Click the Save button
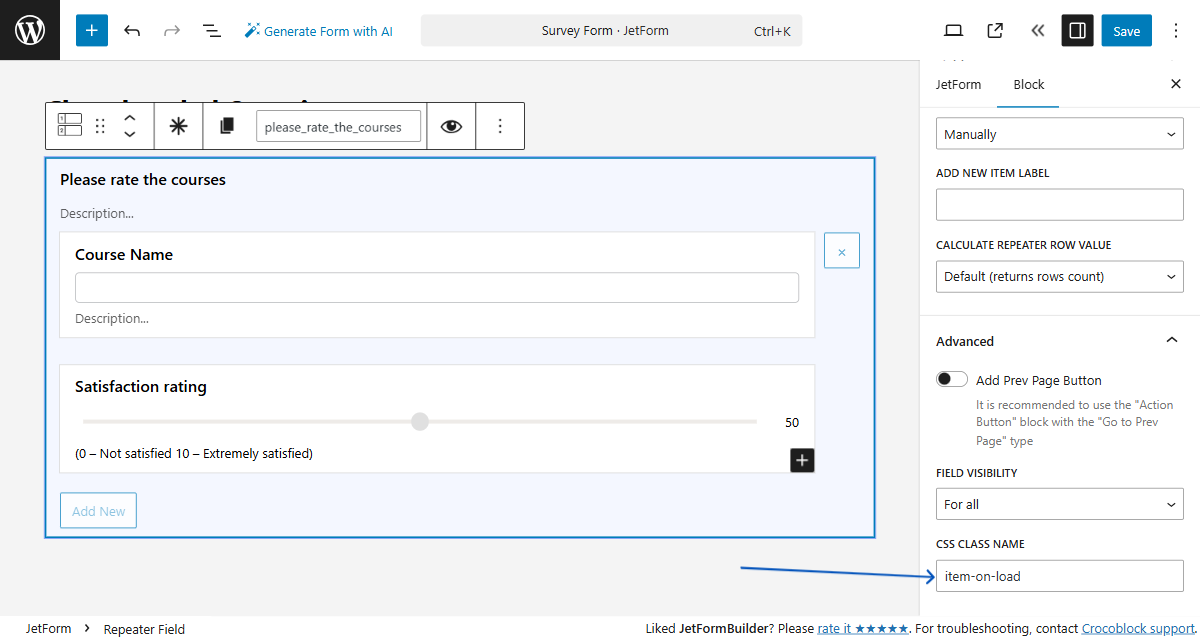This screenshot has width=1200, height=640. (x=1126, y=30)
